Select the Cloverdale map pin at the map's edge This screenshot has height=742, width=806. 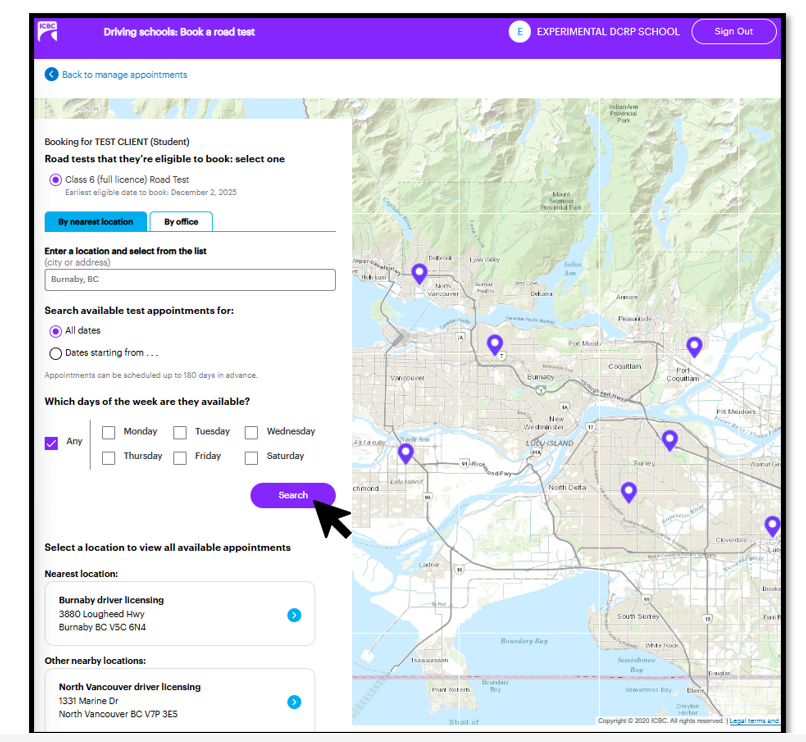point(772,527)
